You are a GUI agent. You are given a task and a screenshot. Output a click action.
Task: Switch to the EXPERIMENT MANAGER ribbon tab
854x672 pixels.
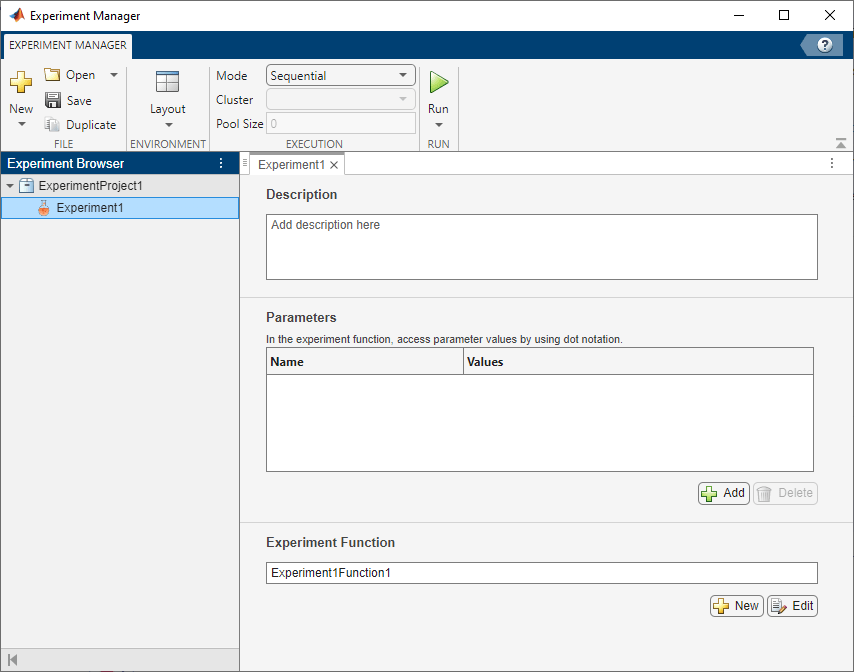68,45
